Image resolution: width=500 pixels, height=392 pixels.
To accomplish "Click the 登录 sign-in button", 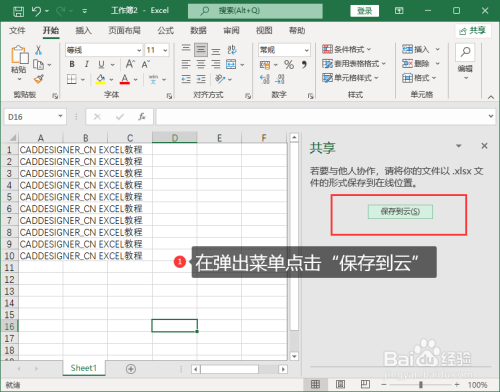I will (365, 11).
